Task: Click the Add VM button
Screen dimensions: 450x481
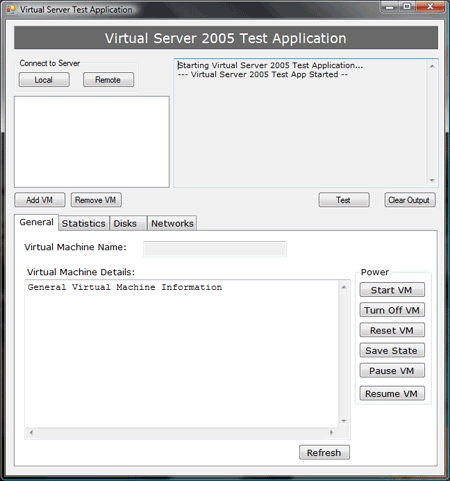Action: 40,200
